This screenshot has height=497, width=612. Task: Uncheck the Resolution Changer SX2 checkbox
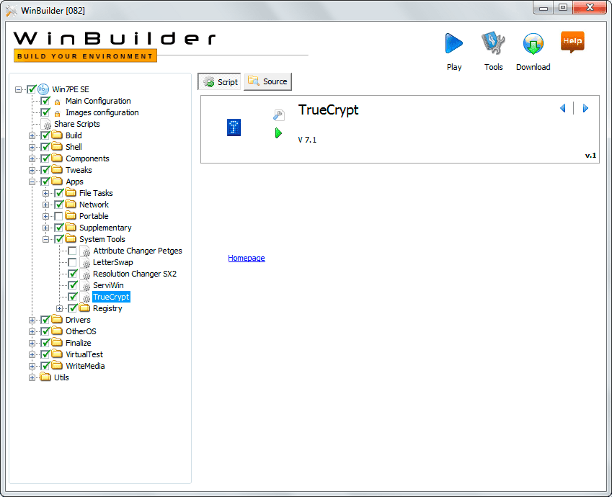pos(73,273)
